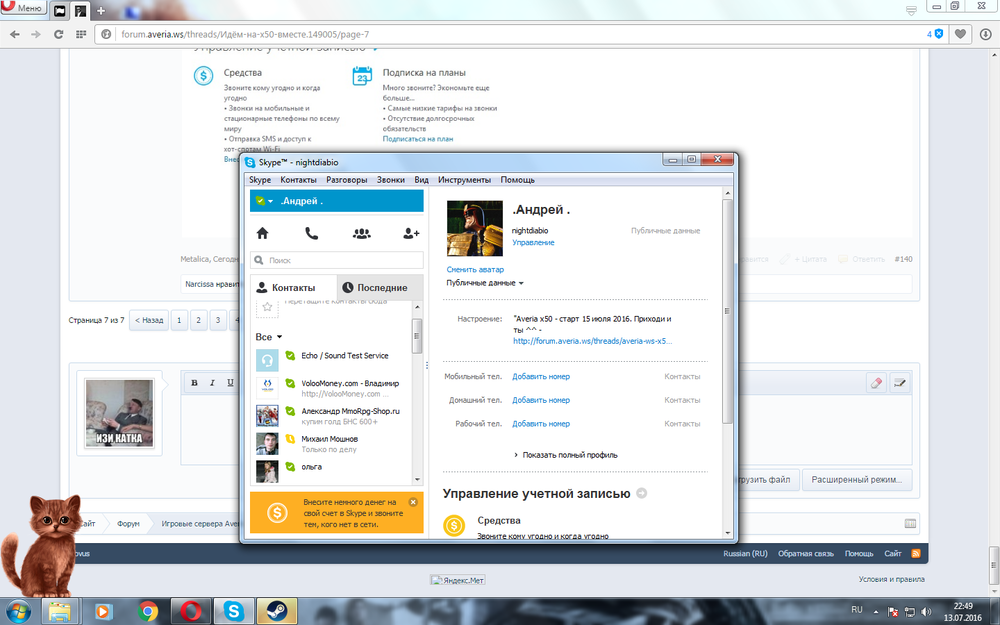
Task: Reload the forum page in Opera
Action: 58,34
